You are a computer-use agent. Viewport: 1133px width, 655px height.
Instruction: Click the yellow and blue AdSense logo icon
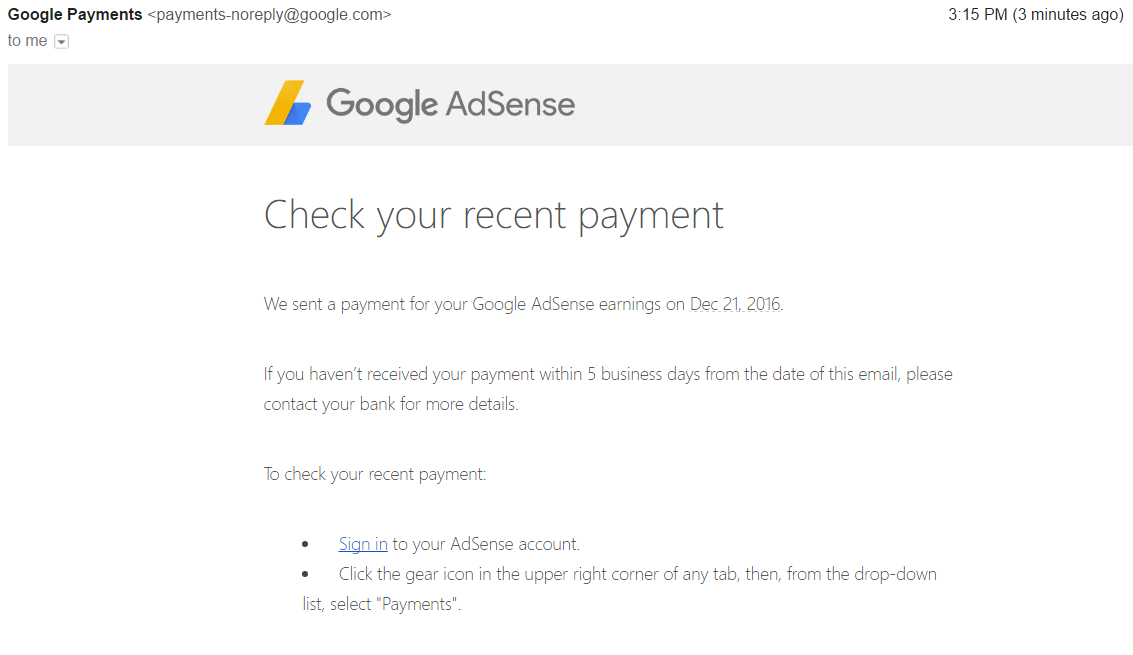(288, 103)
